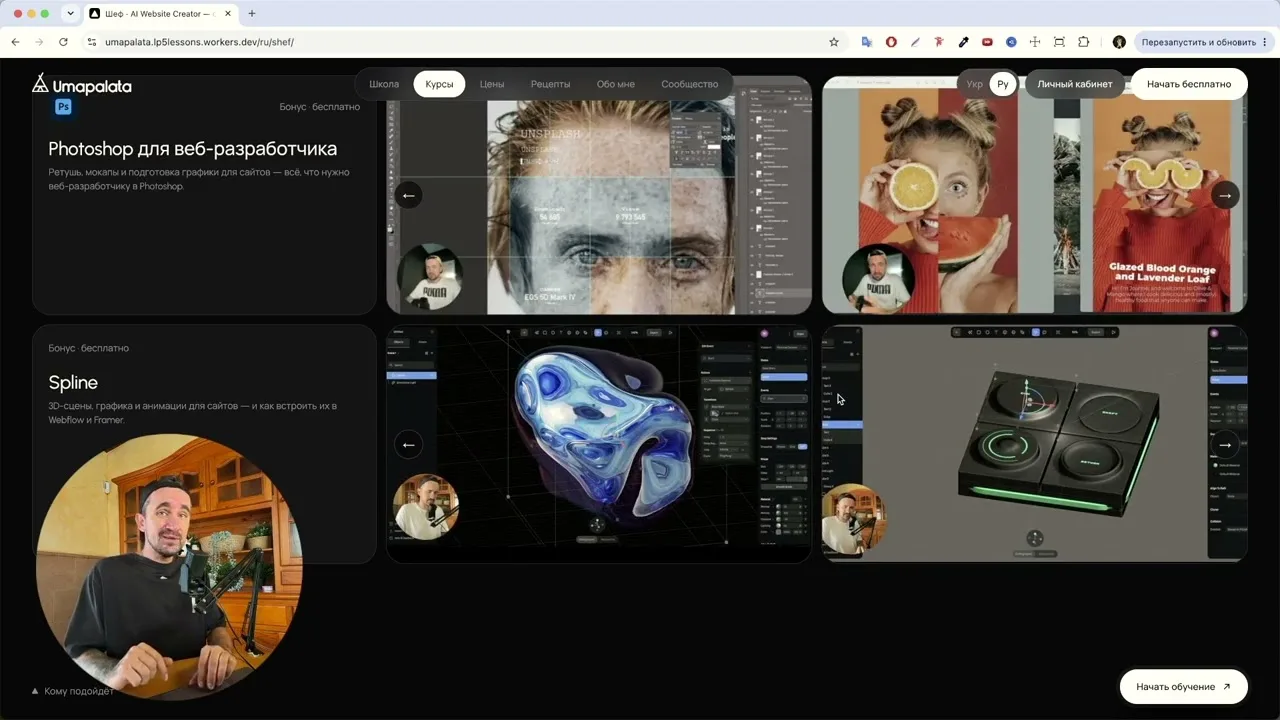1280x720 pixels.
Task: Click the Photoshop Ps badge icon
Action: click(63, 106)
